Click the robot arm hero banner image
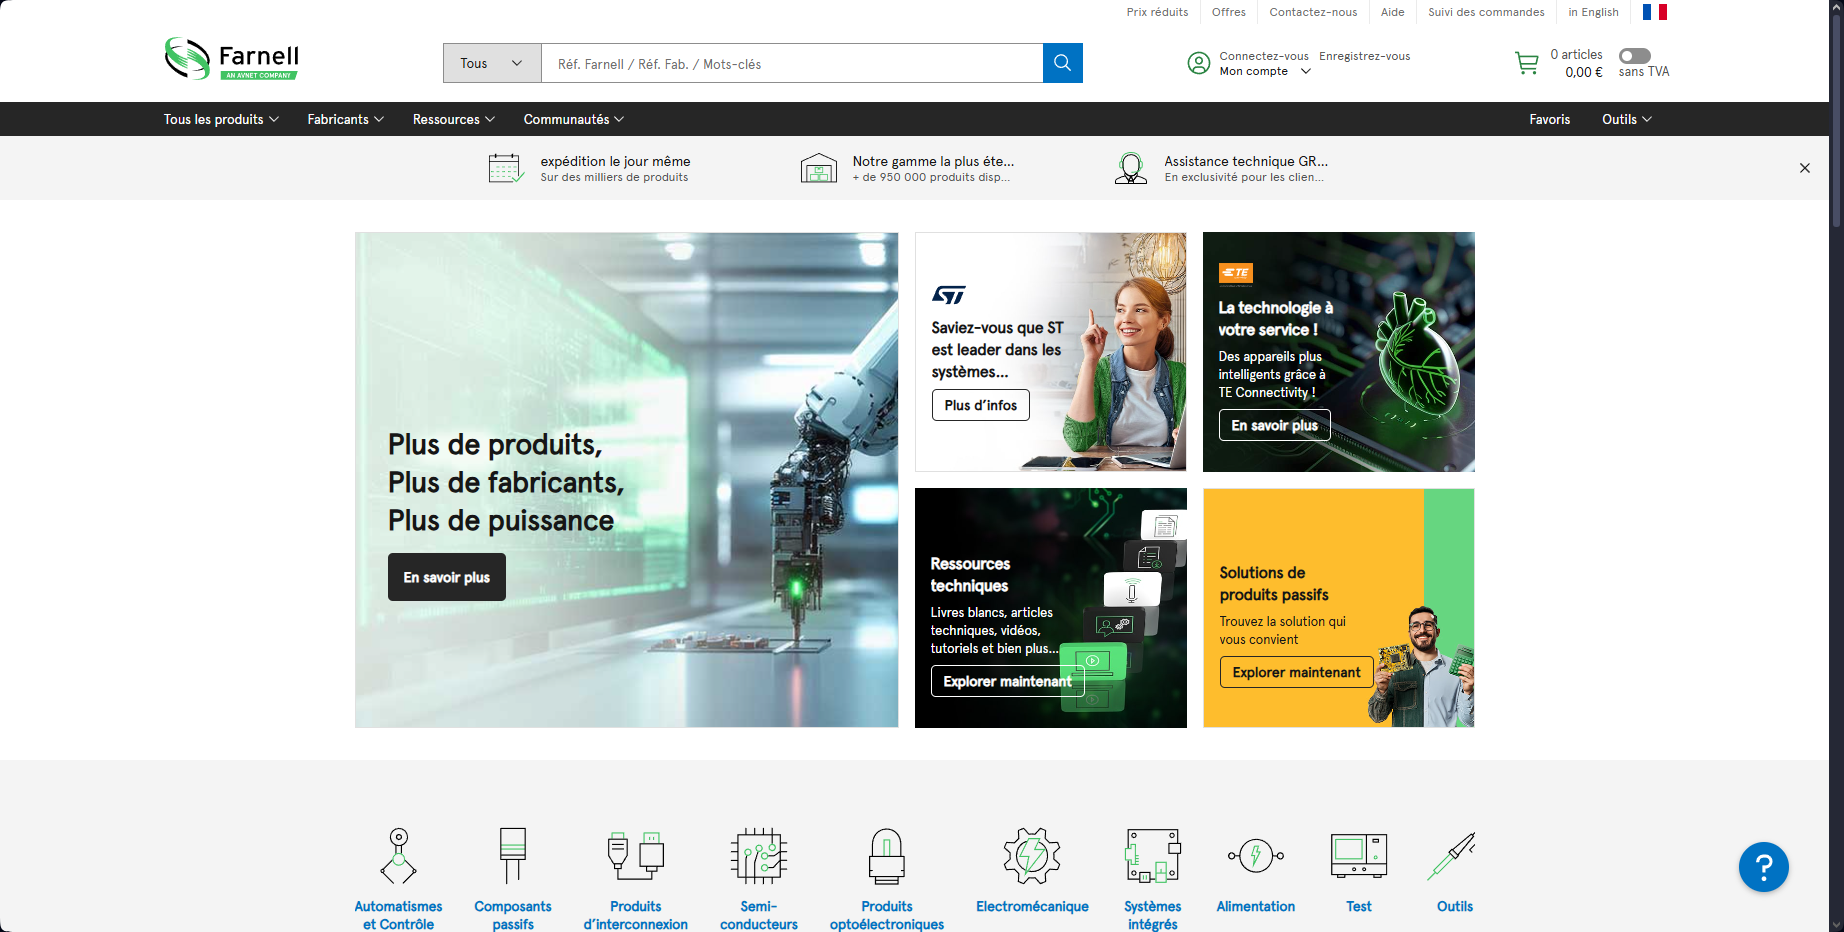 coord(627,480)
